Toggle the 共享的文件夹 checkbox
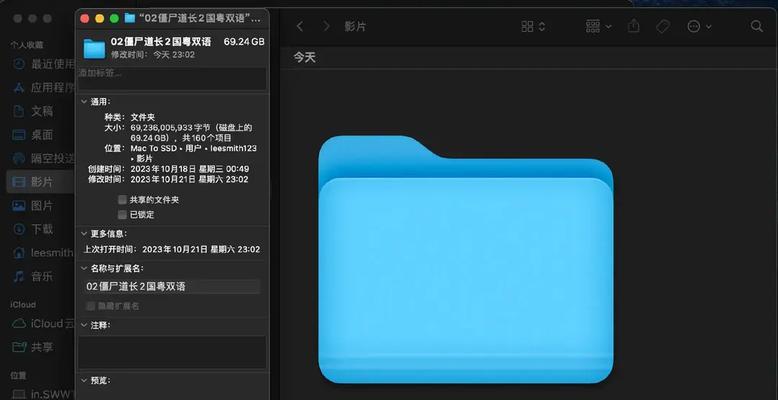778x400 pixels. (122, 200)
